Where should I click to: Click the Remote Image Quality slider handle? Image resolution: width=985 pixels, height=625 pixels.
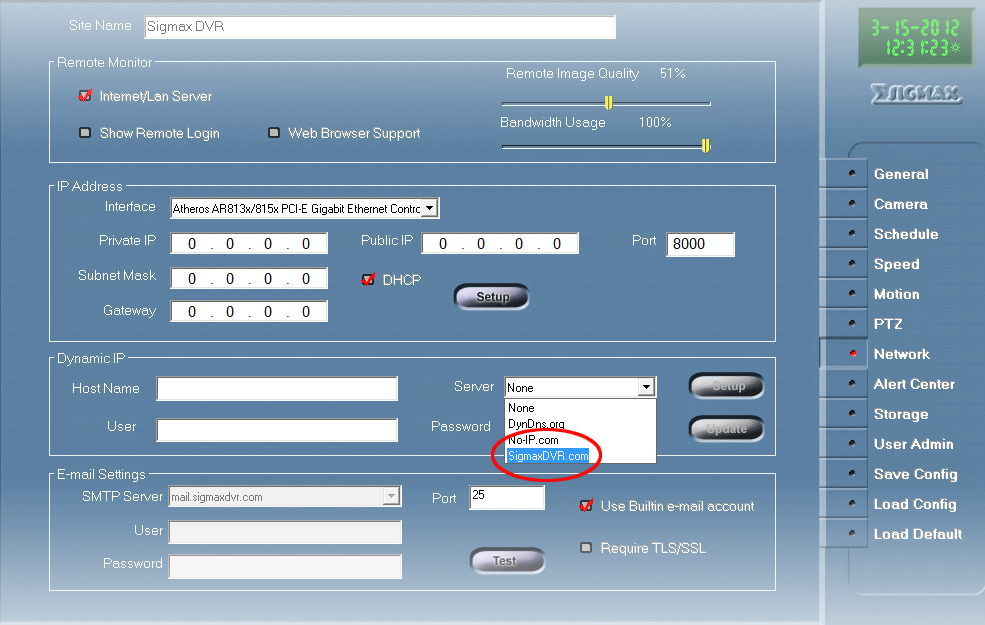(x=608, y=102)
